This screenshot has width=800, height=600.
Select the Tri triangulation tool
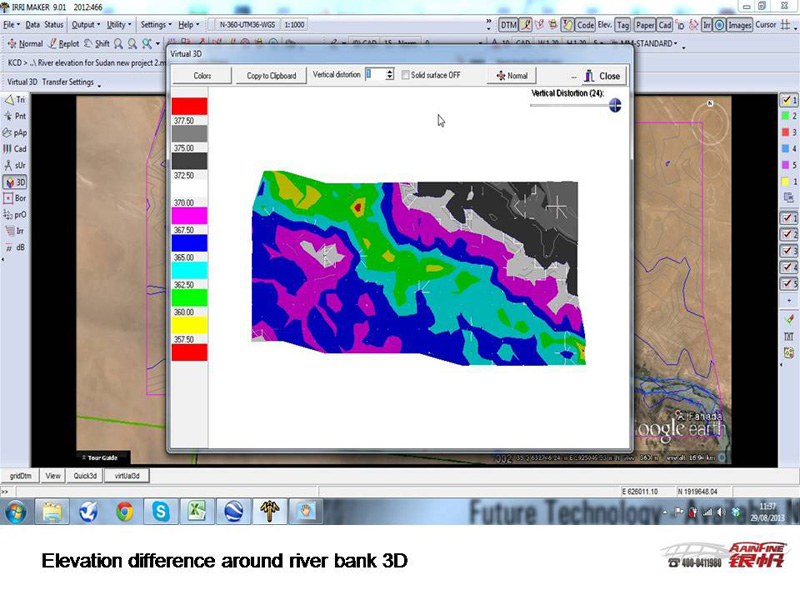(x=15, y=100)
